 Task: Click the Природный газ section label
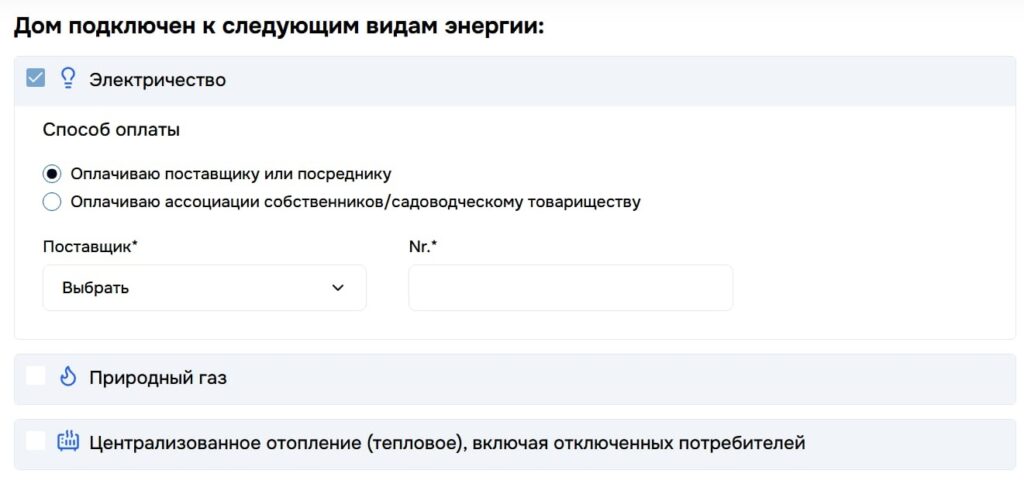158,378
